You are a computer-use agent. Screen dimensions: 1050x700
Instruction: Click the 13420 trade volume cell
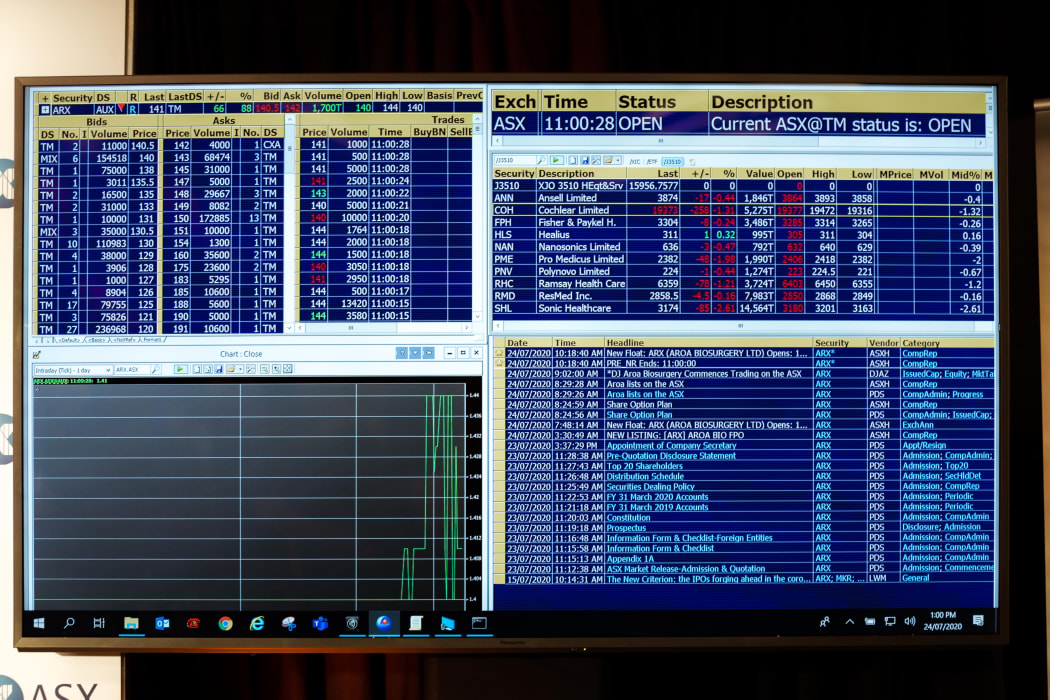[348, 303]
